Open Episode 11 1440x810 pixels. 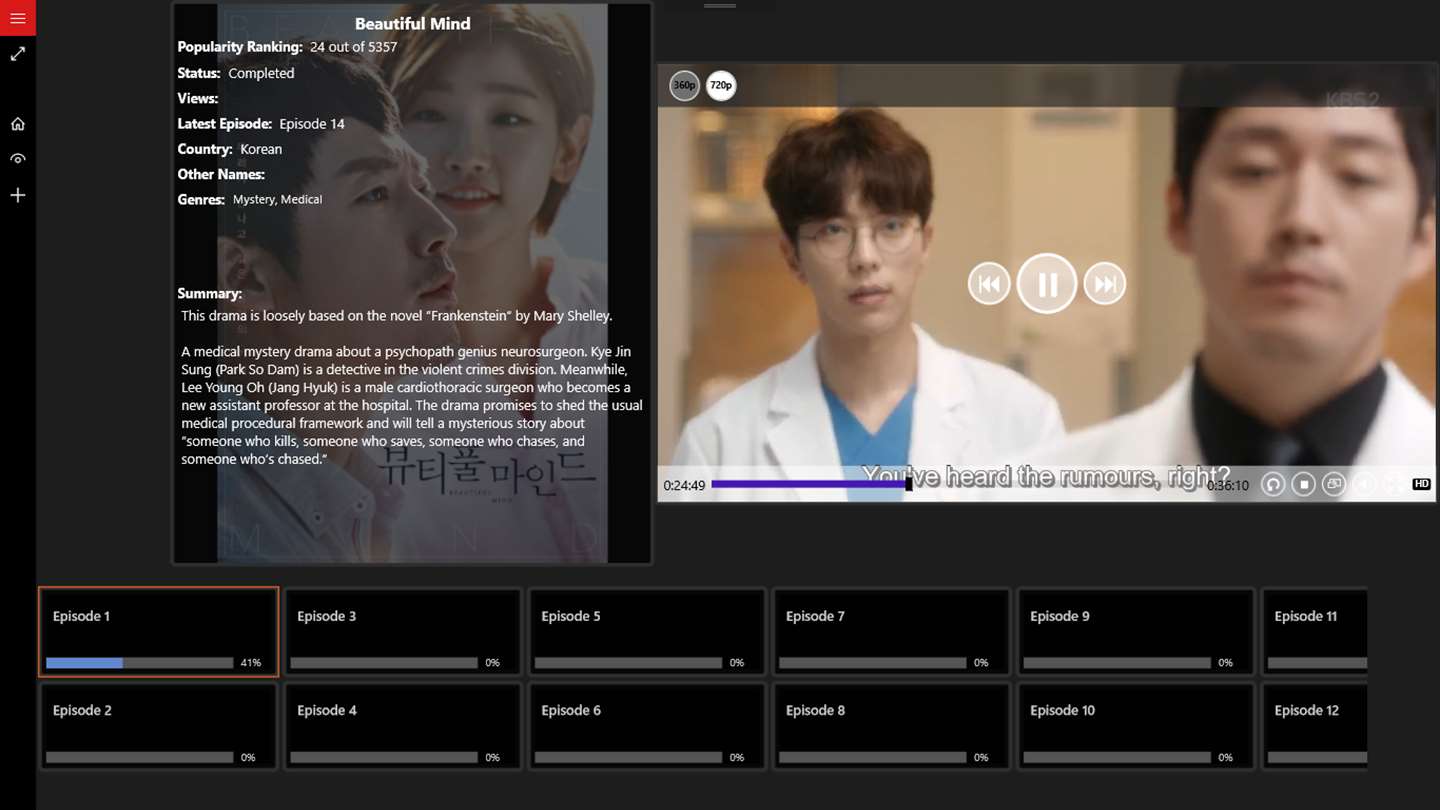[1314, 632]
